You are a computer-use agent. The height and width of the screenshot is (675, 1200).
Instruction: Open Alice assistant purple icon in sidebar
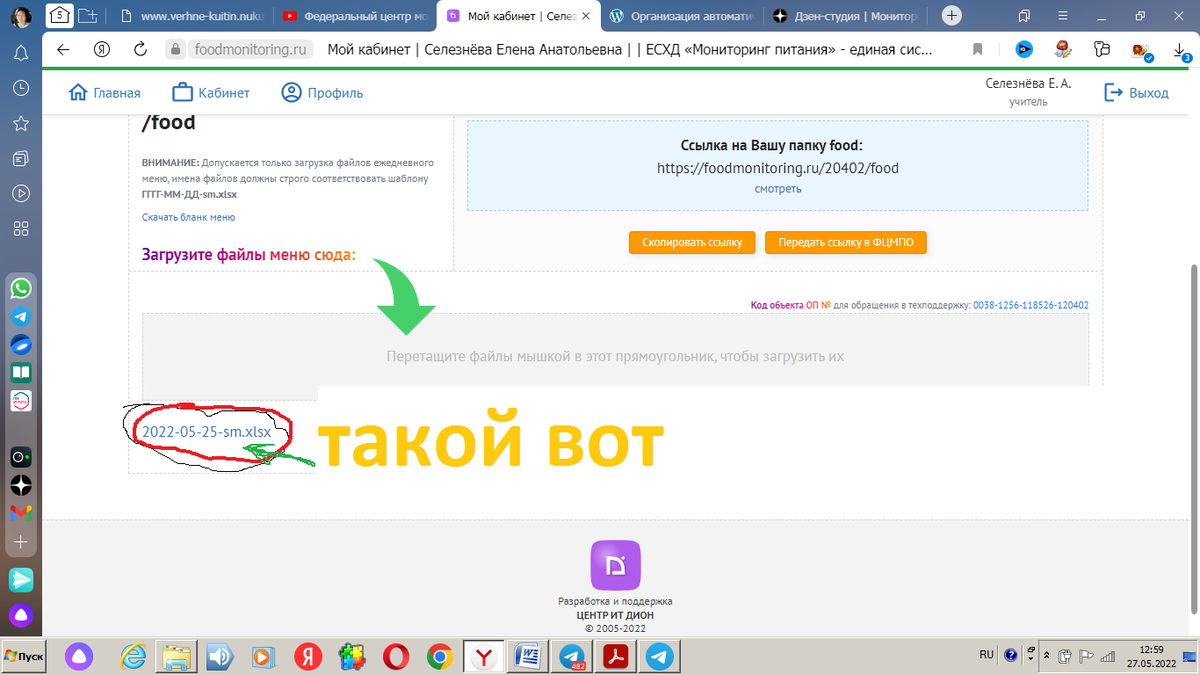coord(20,614)
